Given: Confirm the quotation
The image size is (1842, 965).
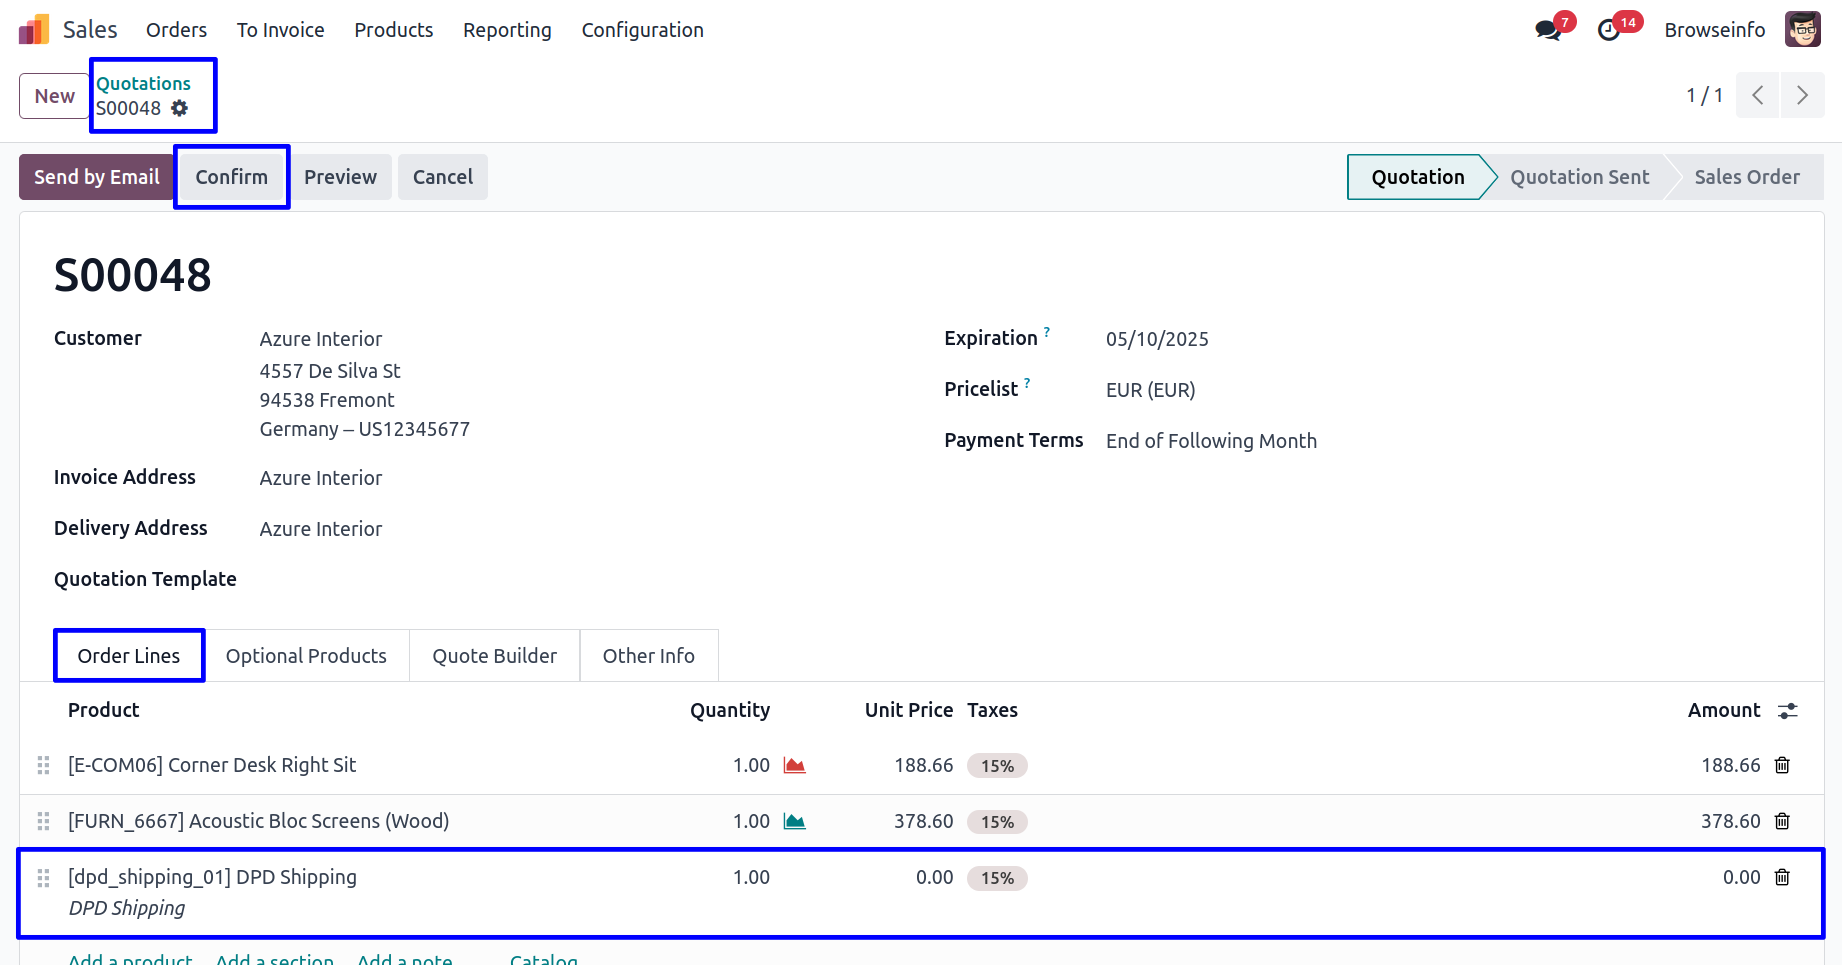Looking at the screenshot, I should point(231,177).
